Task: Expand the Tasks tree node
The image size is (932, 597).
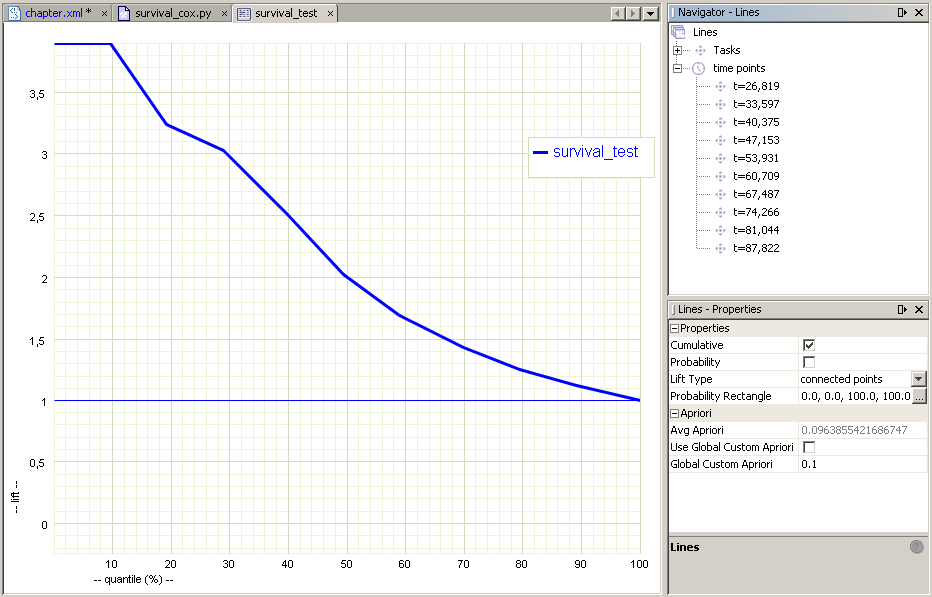Action: pyautogui.click(x=677, y=51)
